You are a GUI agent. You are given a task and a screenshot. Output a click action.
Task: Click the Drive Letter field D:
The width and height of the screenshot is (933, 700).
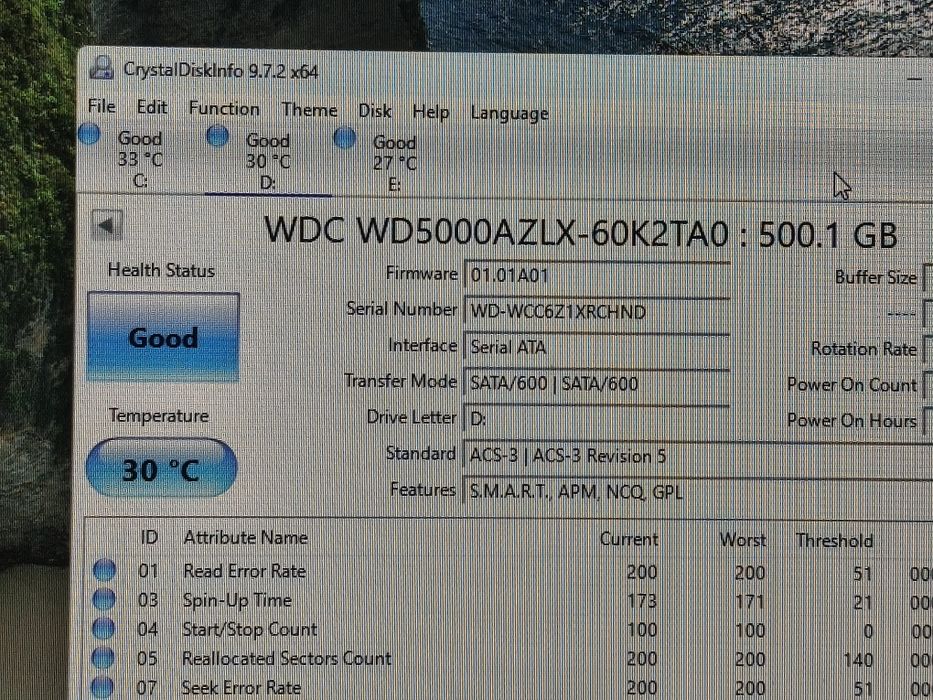[x=596, y=418]
